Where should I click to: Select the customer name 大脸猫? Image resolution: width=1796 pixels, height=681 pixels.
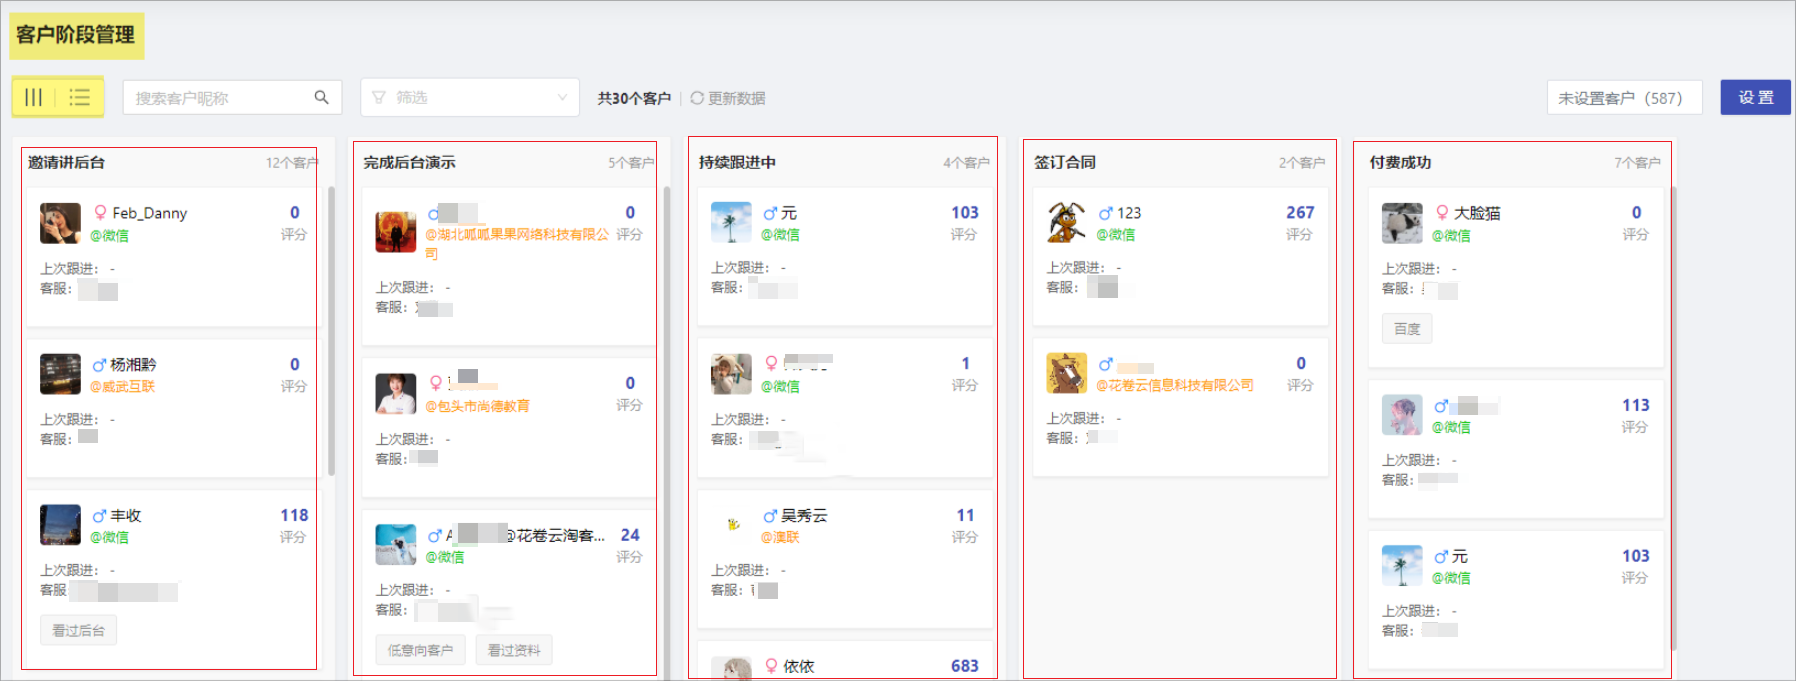pos(1477,213)
